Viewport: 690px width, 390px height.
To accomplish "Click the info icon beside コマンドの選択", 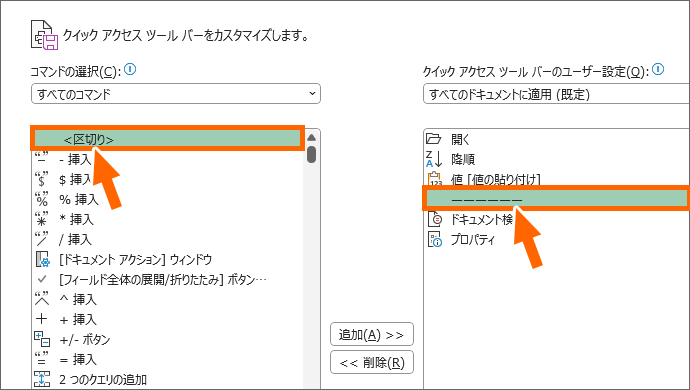I will pos(130,69).
